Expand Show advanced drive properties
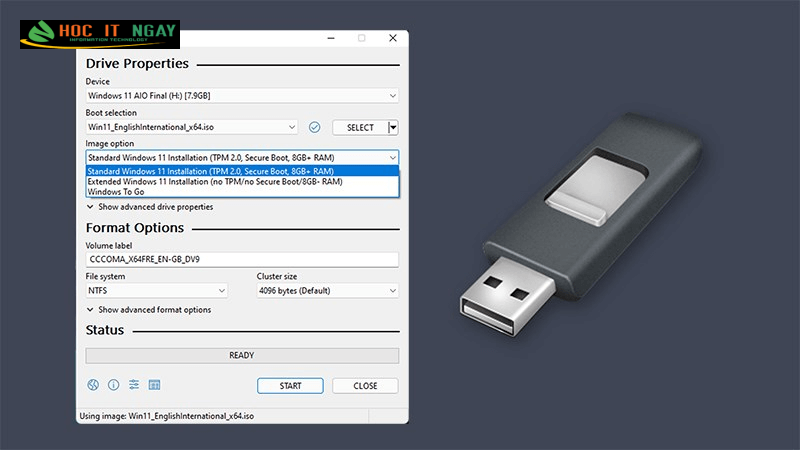This screenshot has height=450, width=800. click(150, 207)
